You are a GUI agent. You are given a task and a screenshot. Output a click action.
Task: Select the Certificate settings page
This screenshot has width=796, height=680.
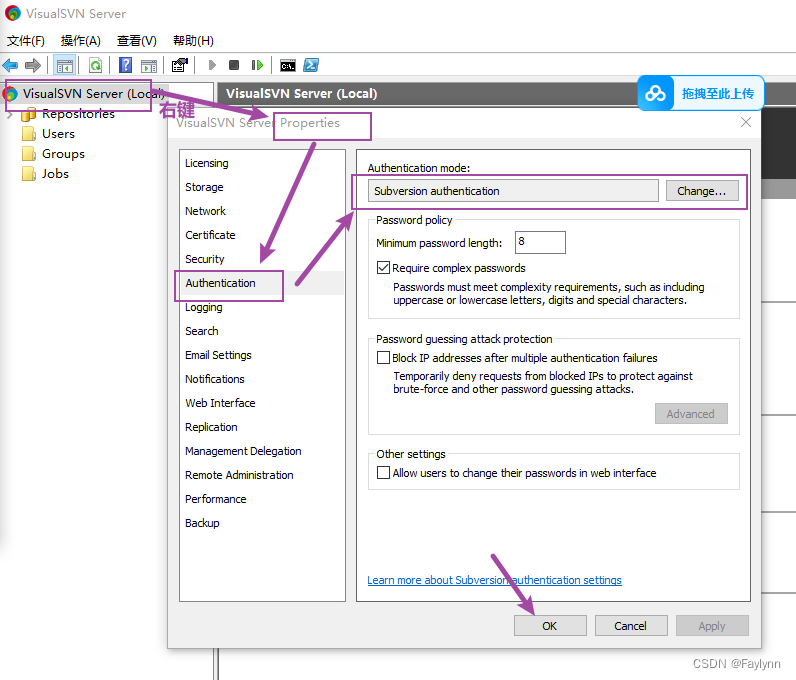pyautogui.click(x=210, y=235)
